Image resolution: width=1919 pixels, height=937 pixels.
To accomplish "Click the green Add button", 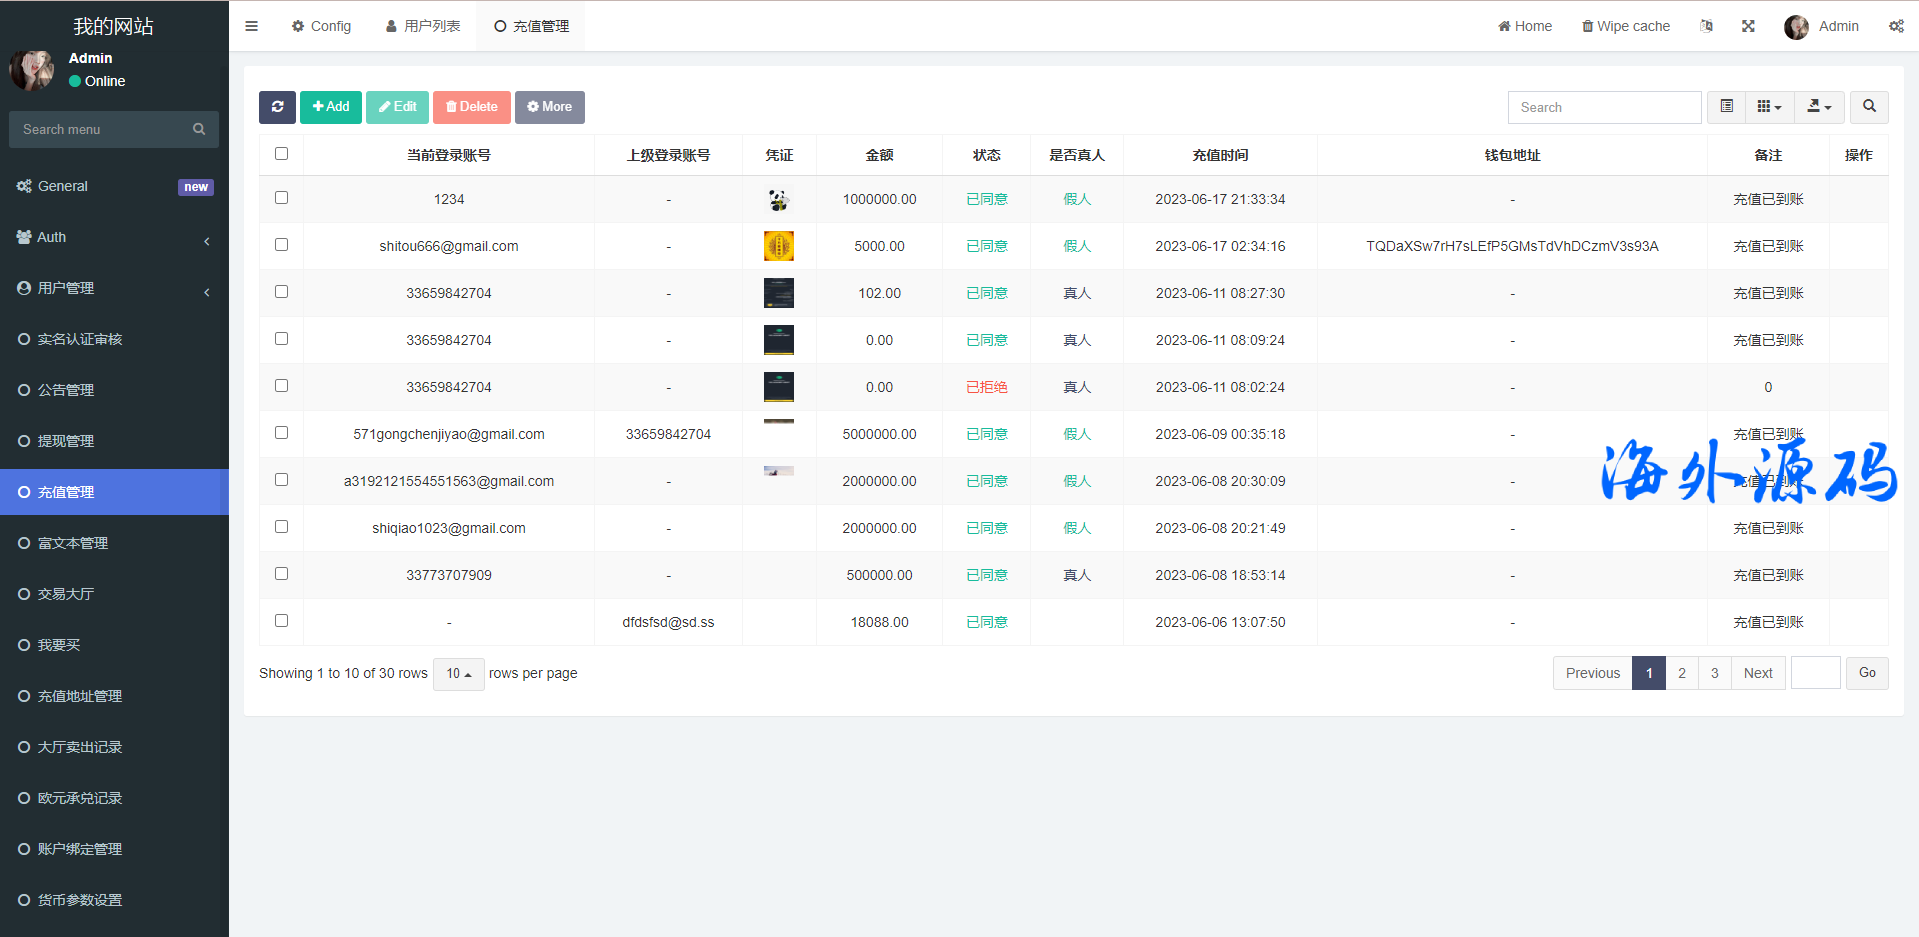I will pos(330,107).
